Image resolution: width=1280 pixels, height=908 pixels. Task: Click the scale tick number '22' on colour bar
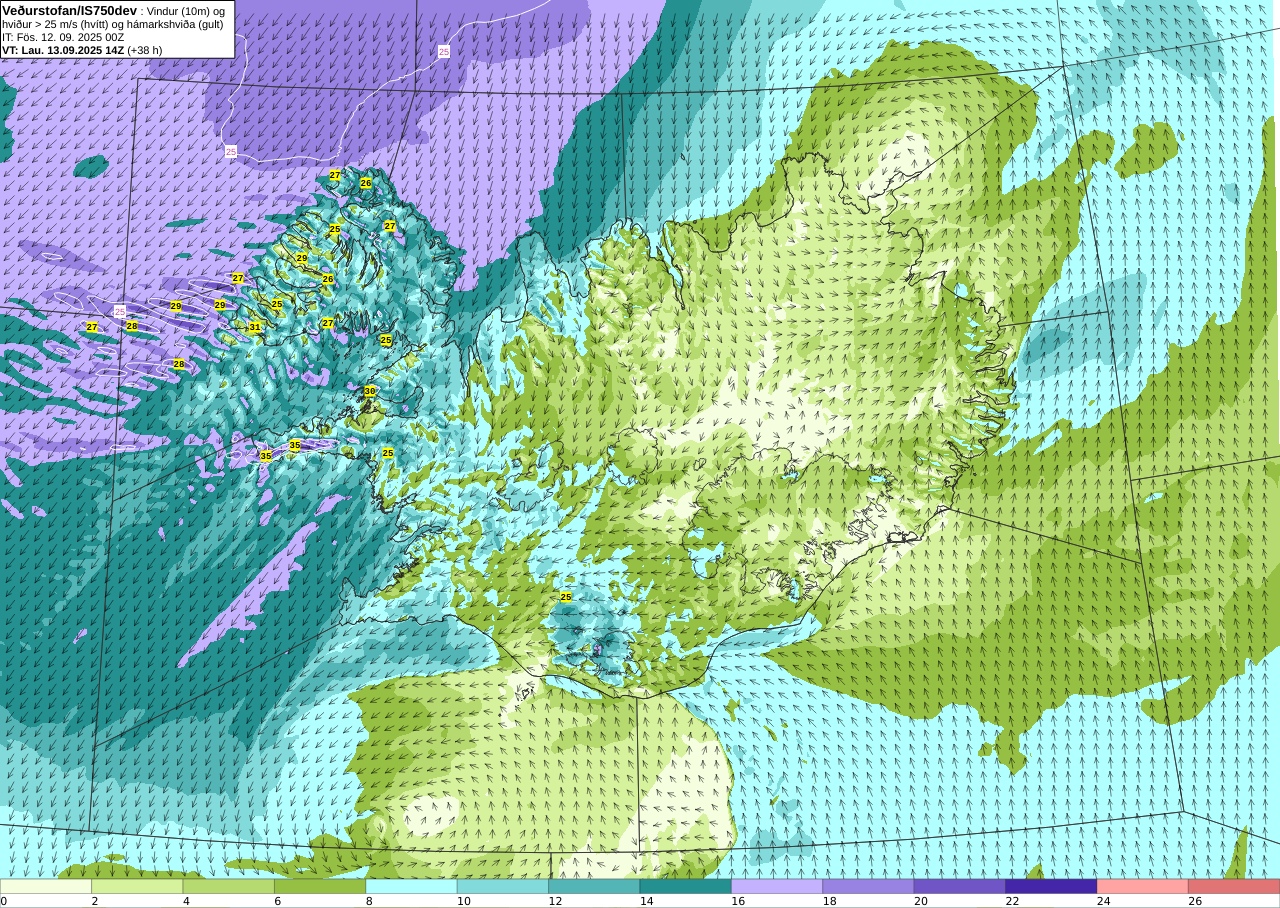coord(1013,901)
